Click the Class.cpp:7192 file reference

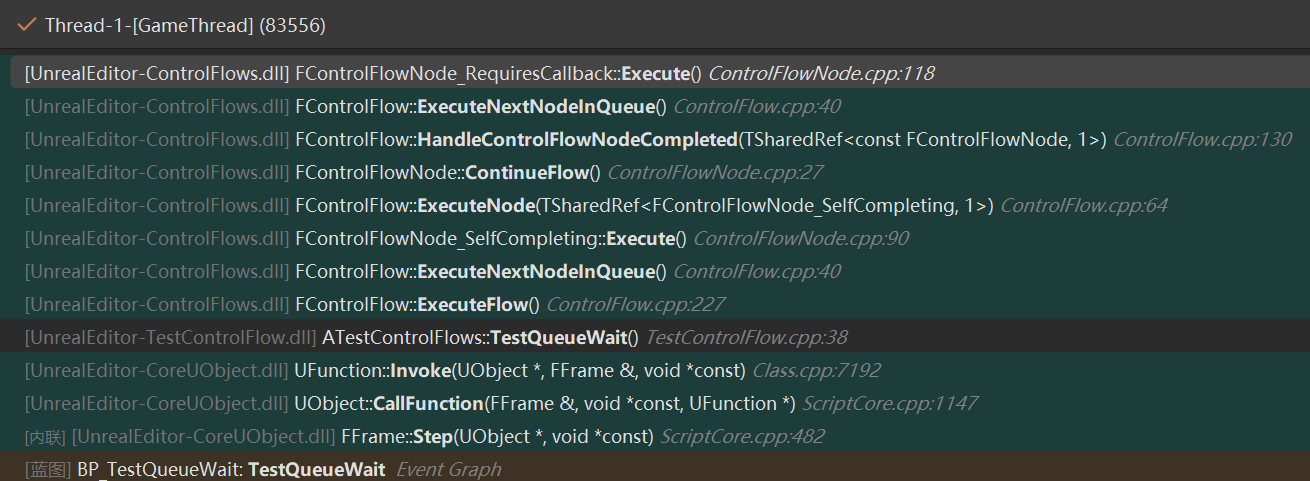click(816, 371)
